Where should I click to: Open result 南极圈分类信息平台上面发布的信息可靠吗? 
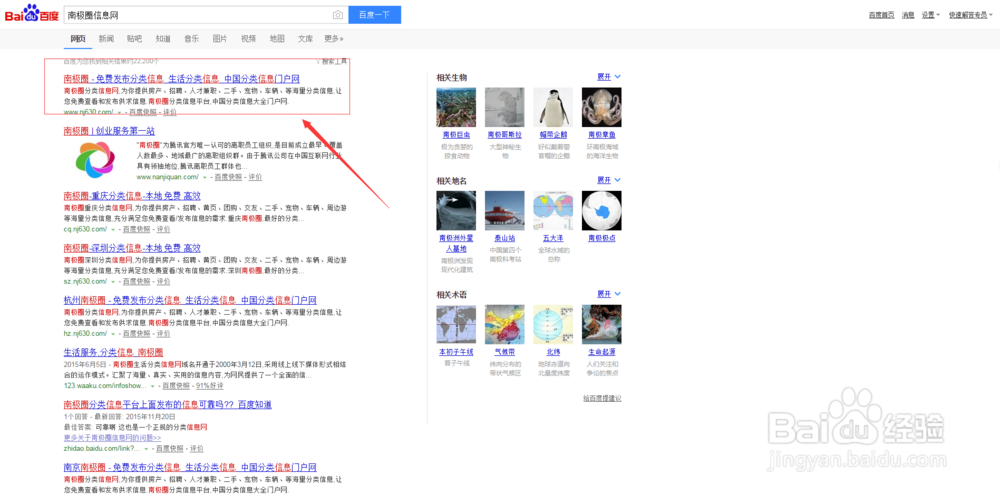168,405
